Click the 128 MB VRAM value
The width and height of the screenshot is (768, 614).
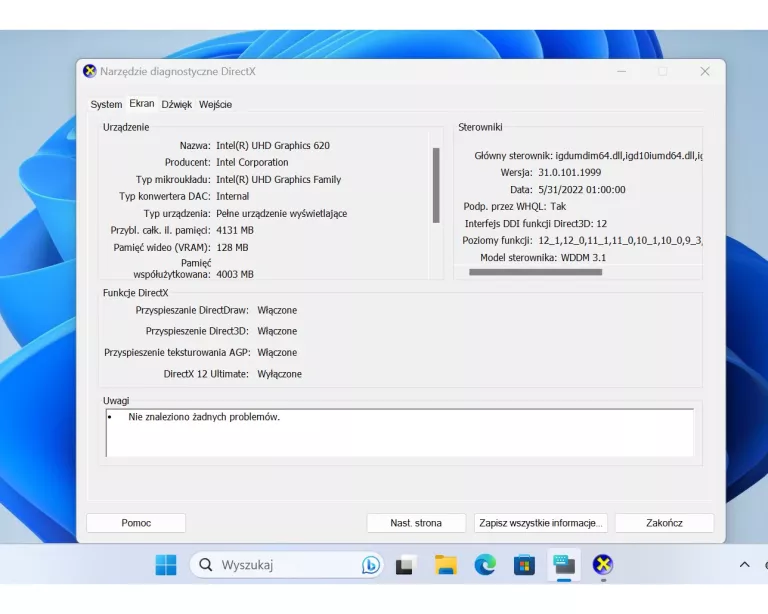coord(232,247)
